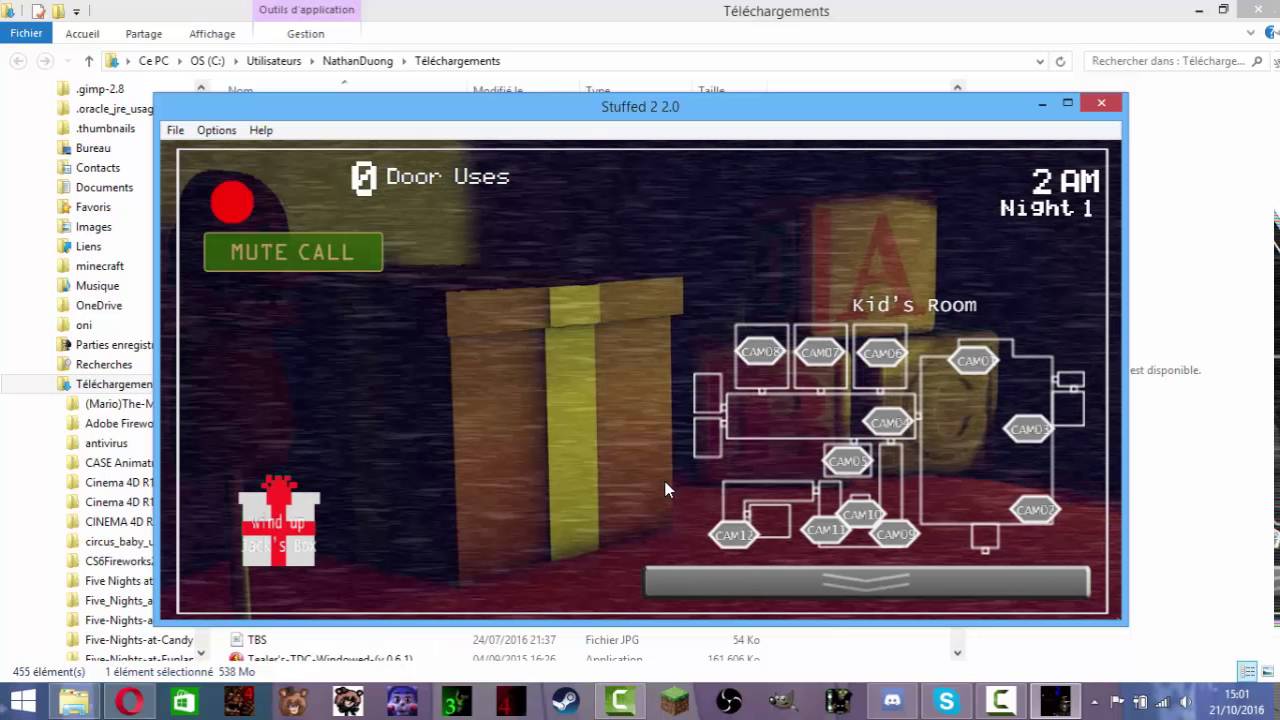Open the Help menu in Stuffed 2

[261, 130]
